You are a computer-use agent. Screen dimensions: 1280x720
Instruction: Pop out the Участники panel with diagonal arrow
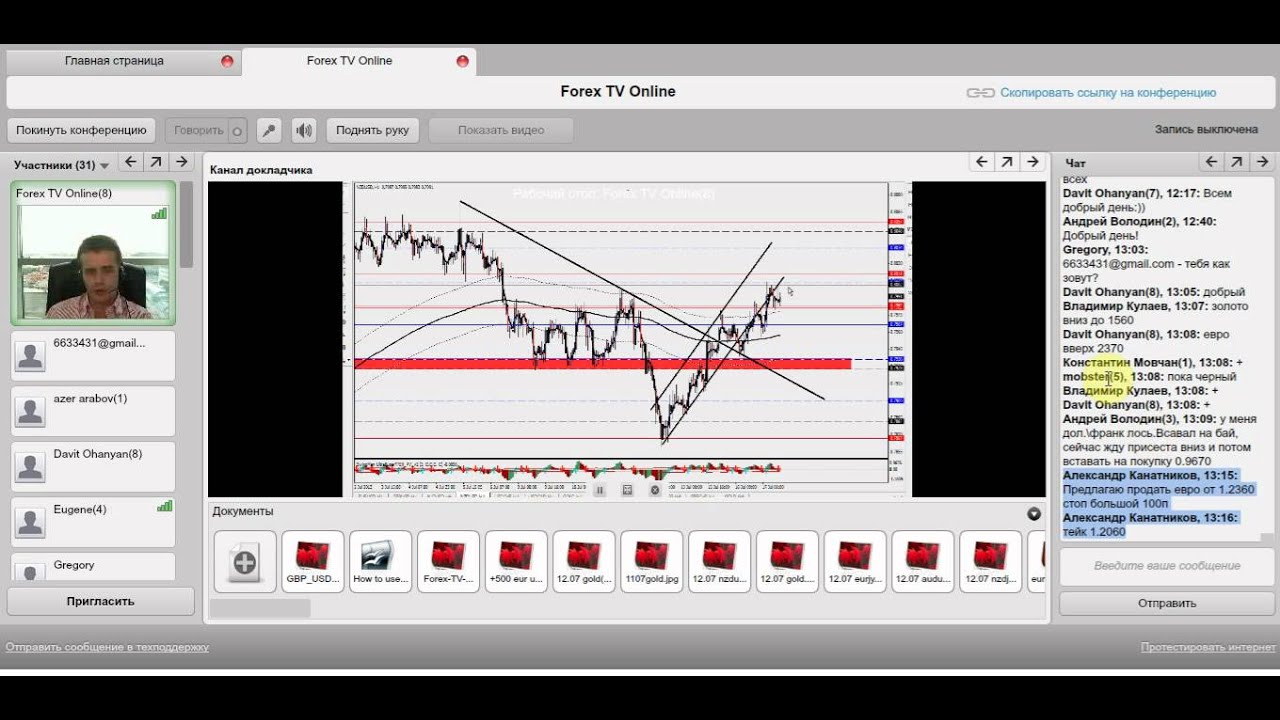(x=156, y=162)
